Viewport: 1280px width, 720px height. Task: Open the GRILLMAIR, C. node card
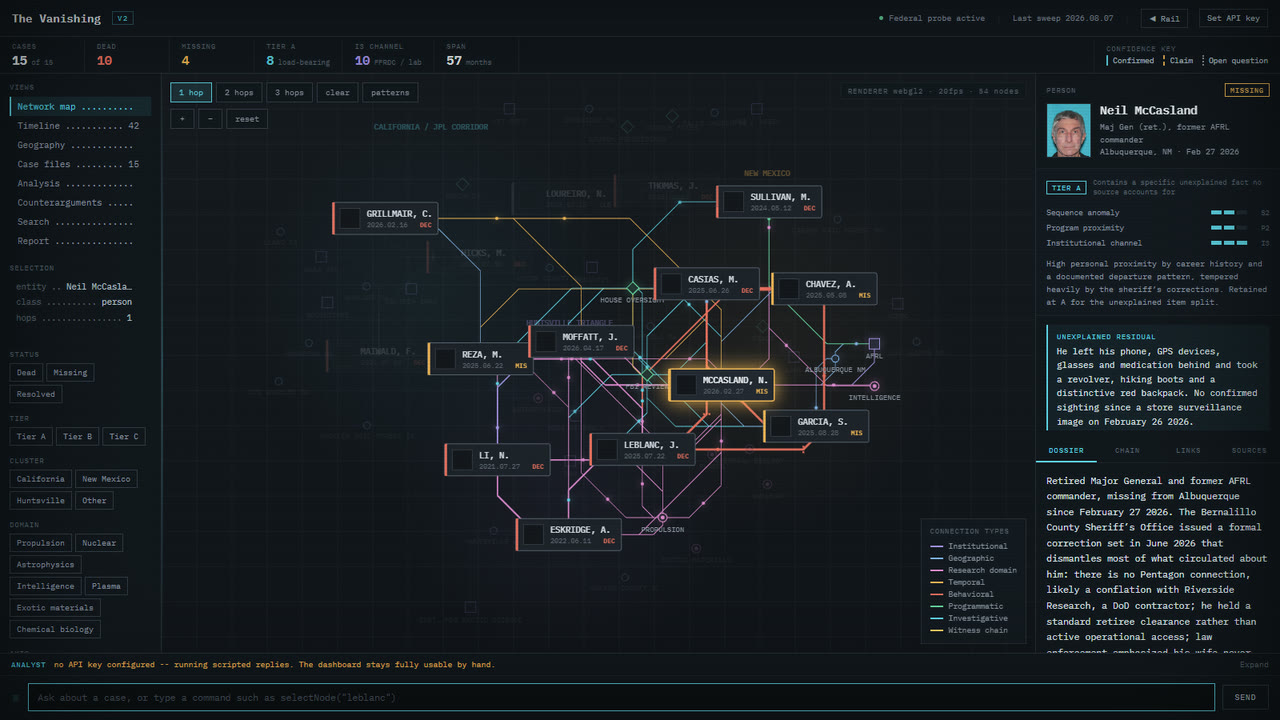(x=386, y=218)
